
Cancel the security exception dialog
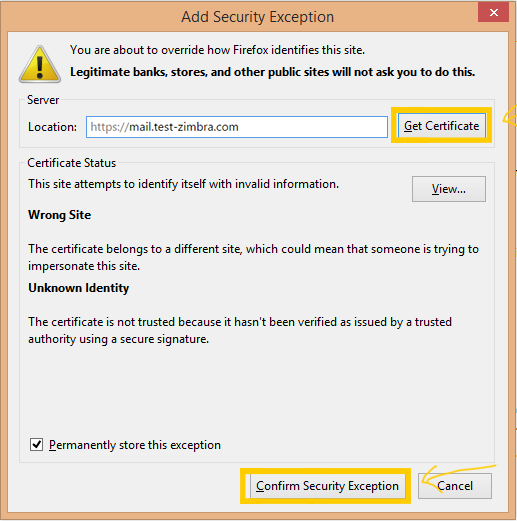[x=455, y=486]
